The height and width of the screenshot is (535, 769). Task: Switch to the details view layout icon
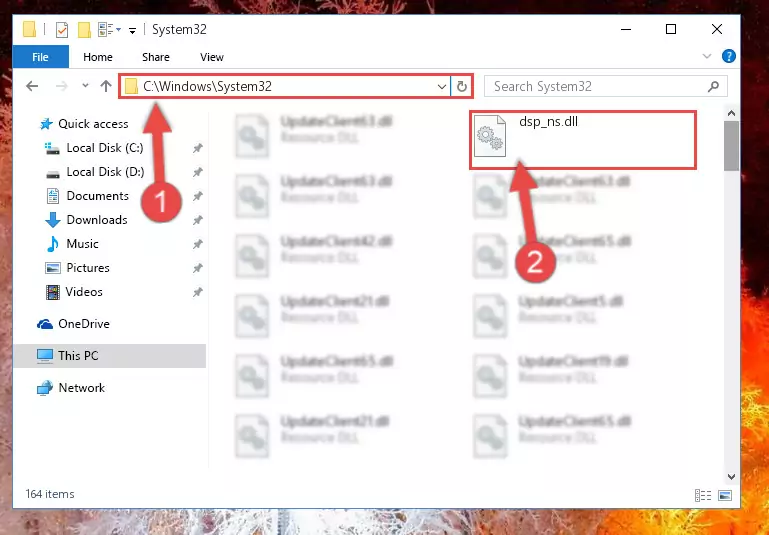[x=703, y=495]
